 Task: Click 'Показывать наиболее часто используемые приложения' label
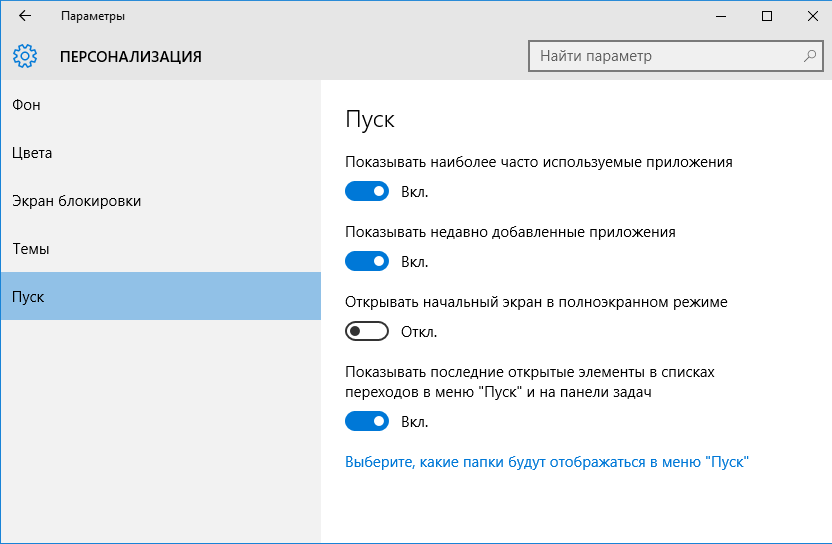click(539, 162)
